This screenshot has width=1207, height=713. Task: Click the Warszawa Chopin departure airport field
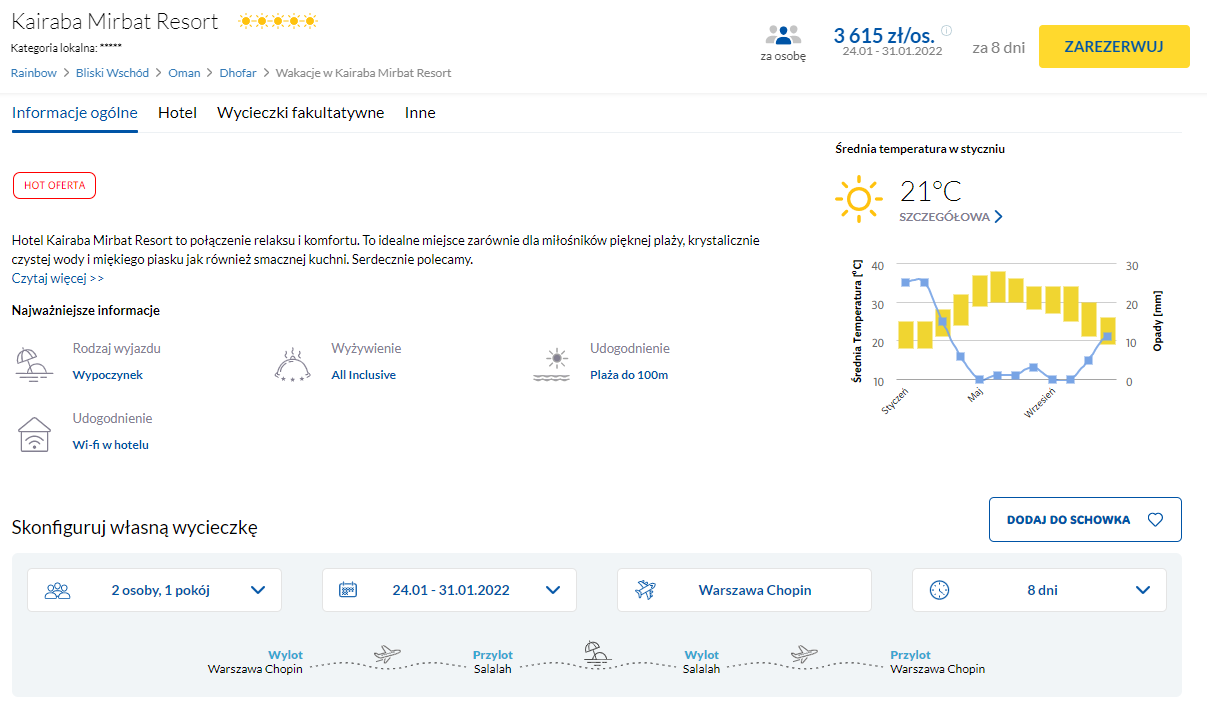pos(754,590)
